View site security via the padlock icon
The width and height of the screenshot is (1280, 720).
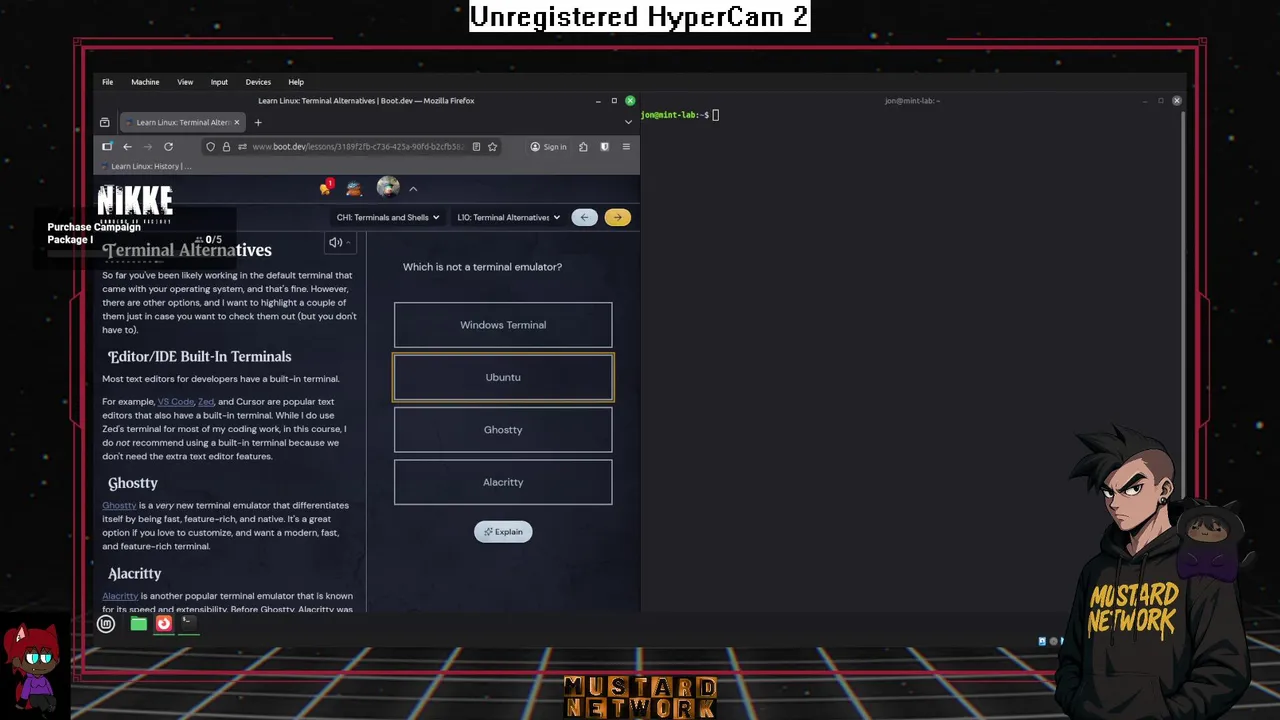226,147
